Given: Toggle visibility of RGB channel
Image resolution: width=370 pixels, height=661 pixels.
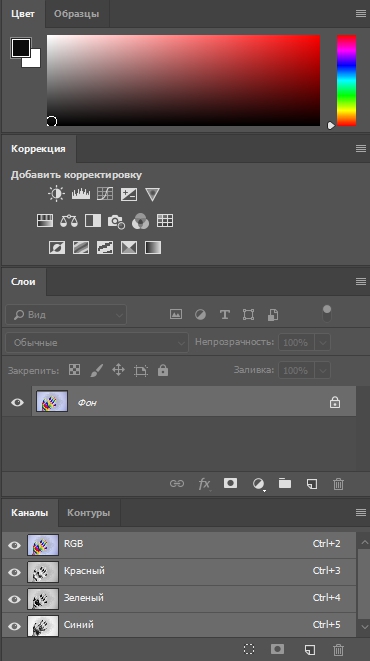Looking at the screenshot, I should tap(14, 545).
